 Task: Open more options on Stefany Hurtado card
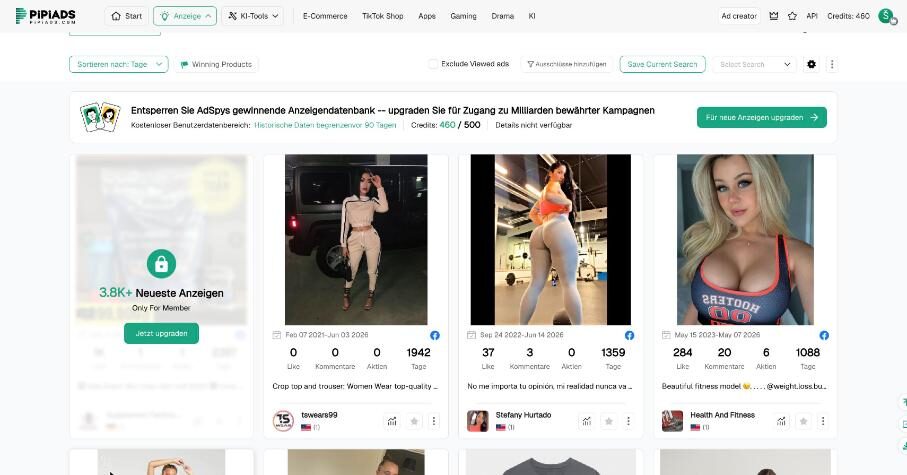[x=628, y=421]
